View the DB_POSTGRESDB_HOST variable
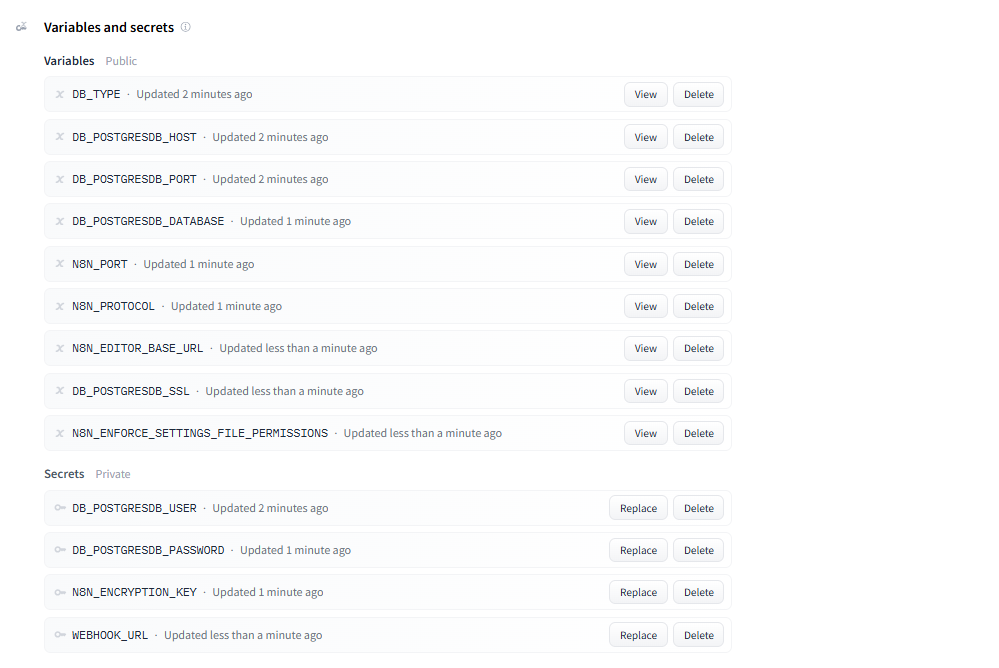 [x=645, y=137]
